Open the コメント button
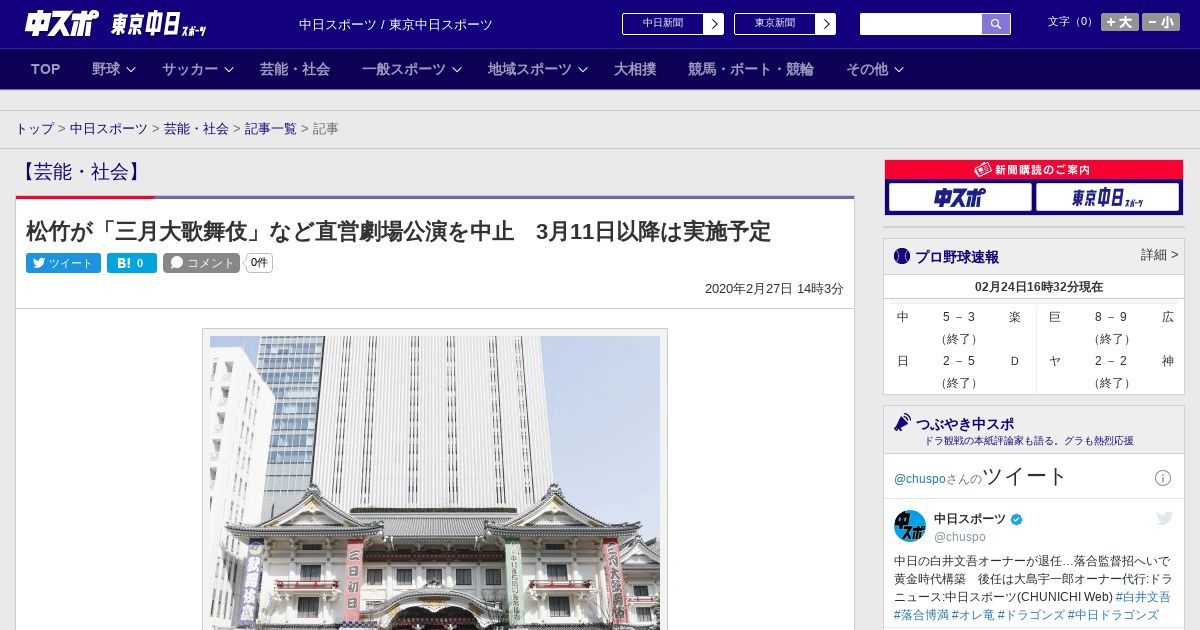This screenshot has width=1200, height=630. click(201, 263)
